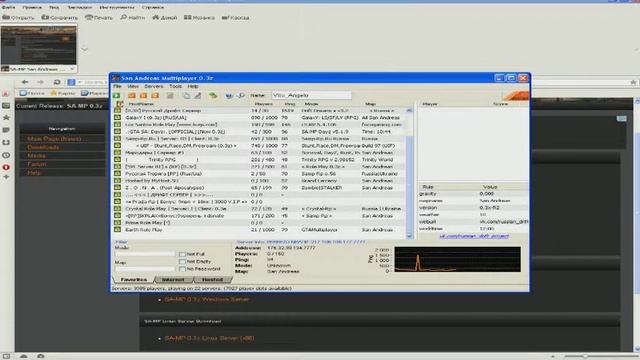The height and width of the screenshot is (360, 640).
Task: Open the search engine dropdown in browser address bar
Action: (x=80, y=82)
